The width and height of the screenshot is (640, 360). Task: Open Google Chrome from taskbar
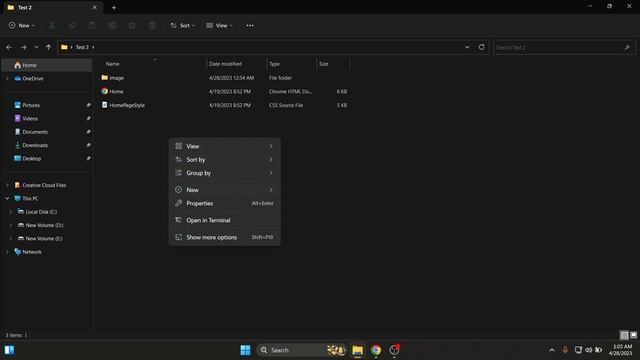(x=376, y=350)
